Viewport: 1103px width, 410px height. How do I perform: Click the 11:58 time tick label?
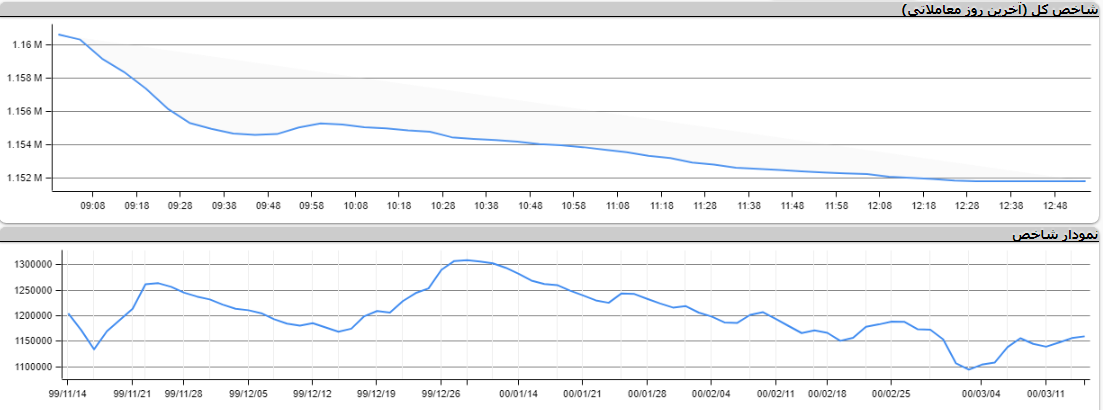coord(836,205)
